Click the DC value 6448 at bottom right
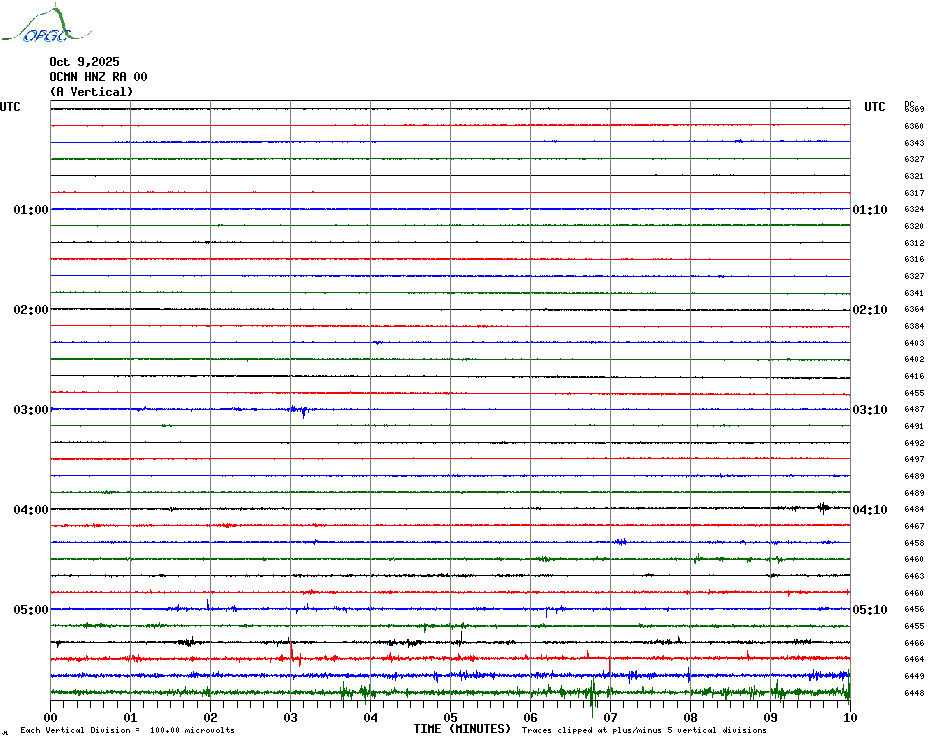The height and width of the screenshot is (744, 930). pyautogui.click(x=914, y=693)
